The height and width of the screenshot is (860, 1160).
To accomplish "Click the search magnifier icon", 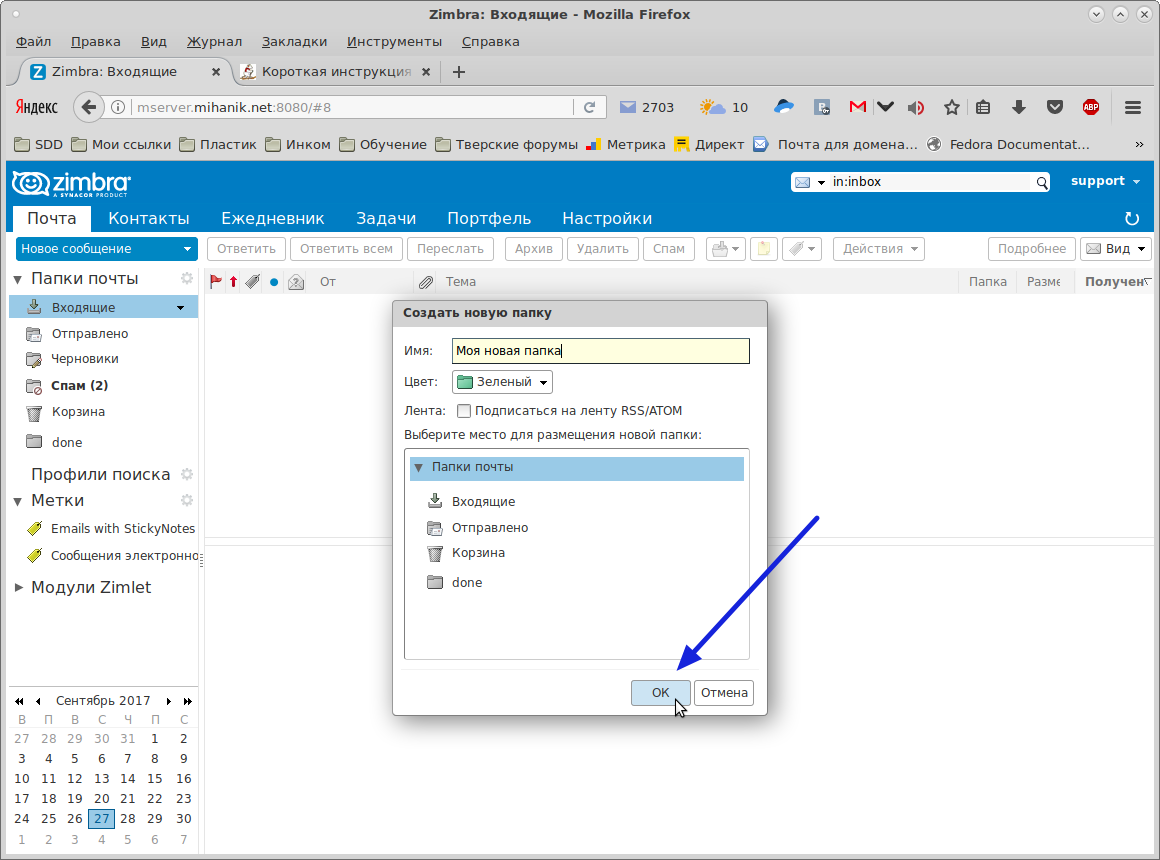I will (1042, 182).
